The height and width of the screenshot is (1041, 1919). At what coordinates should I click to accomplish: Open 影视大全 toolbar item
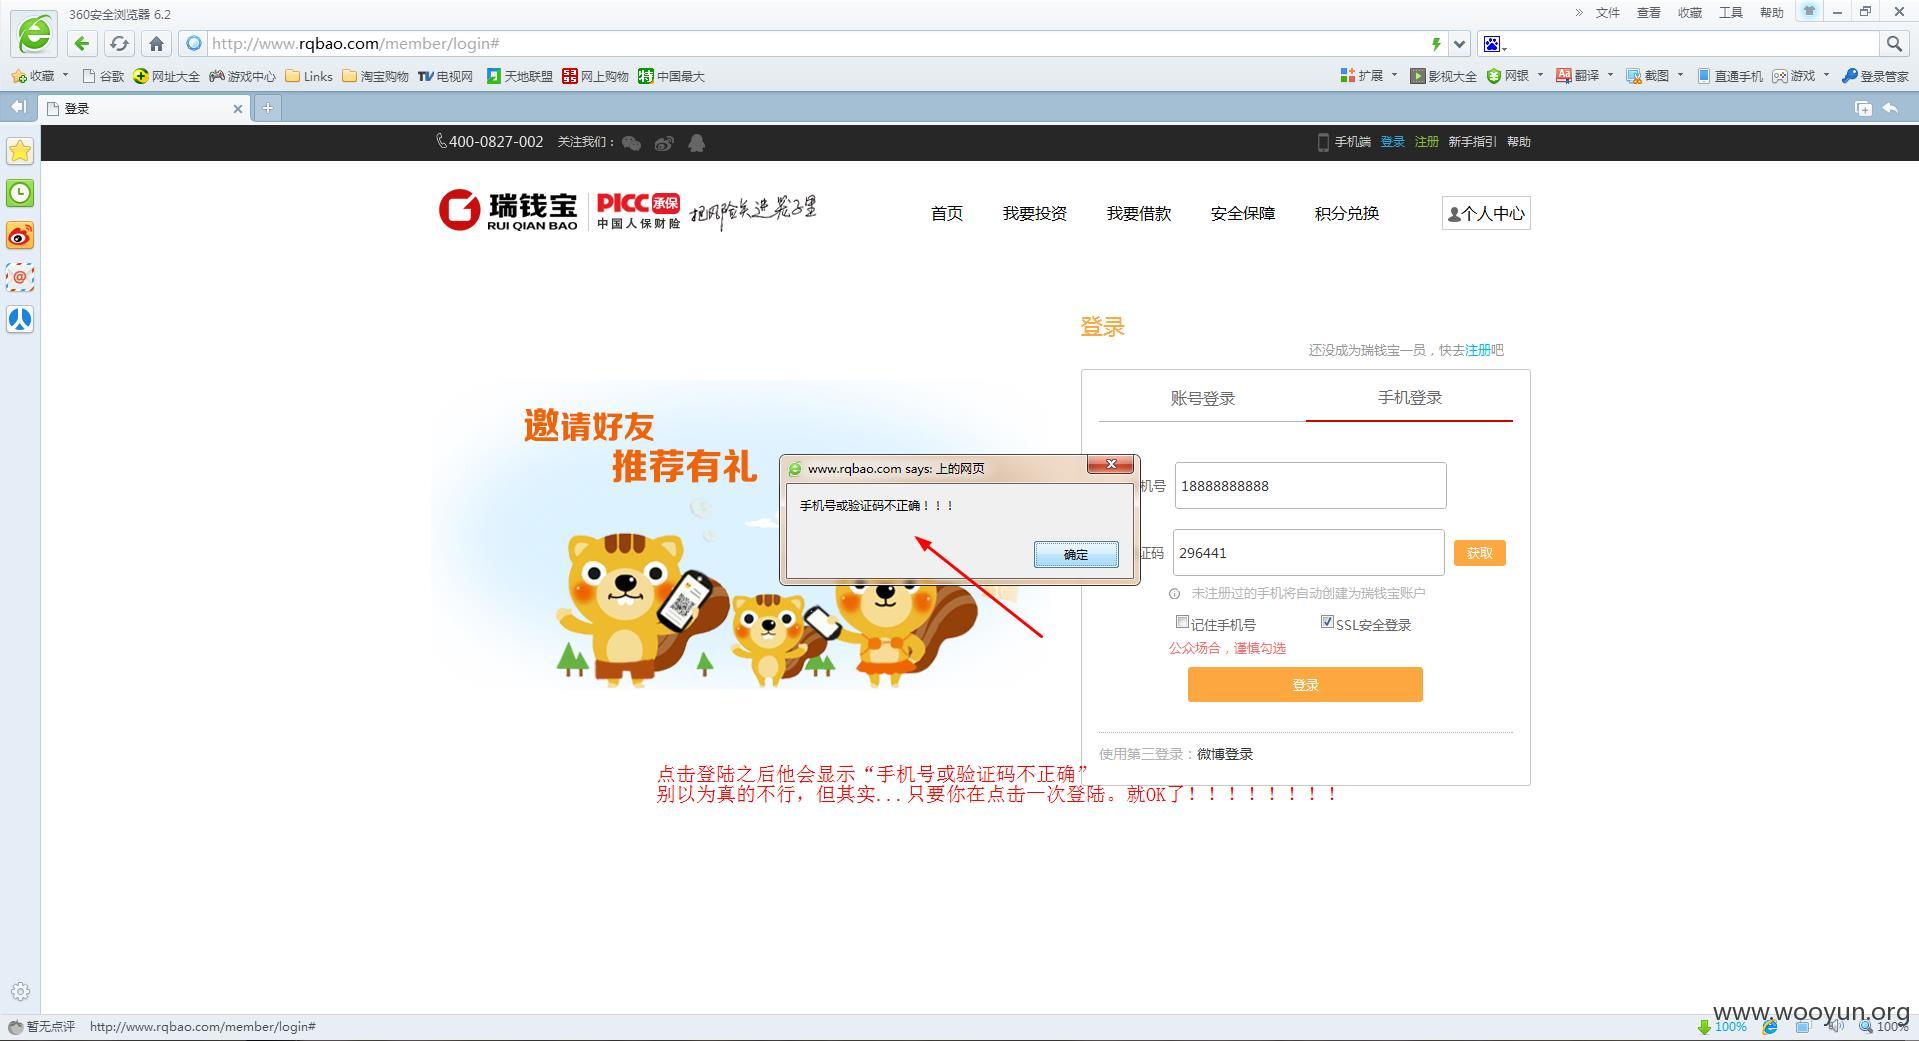pyautogui.click(x=1443, y=76)
